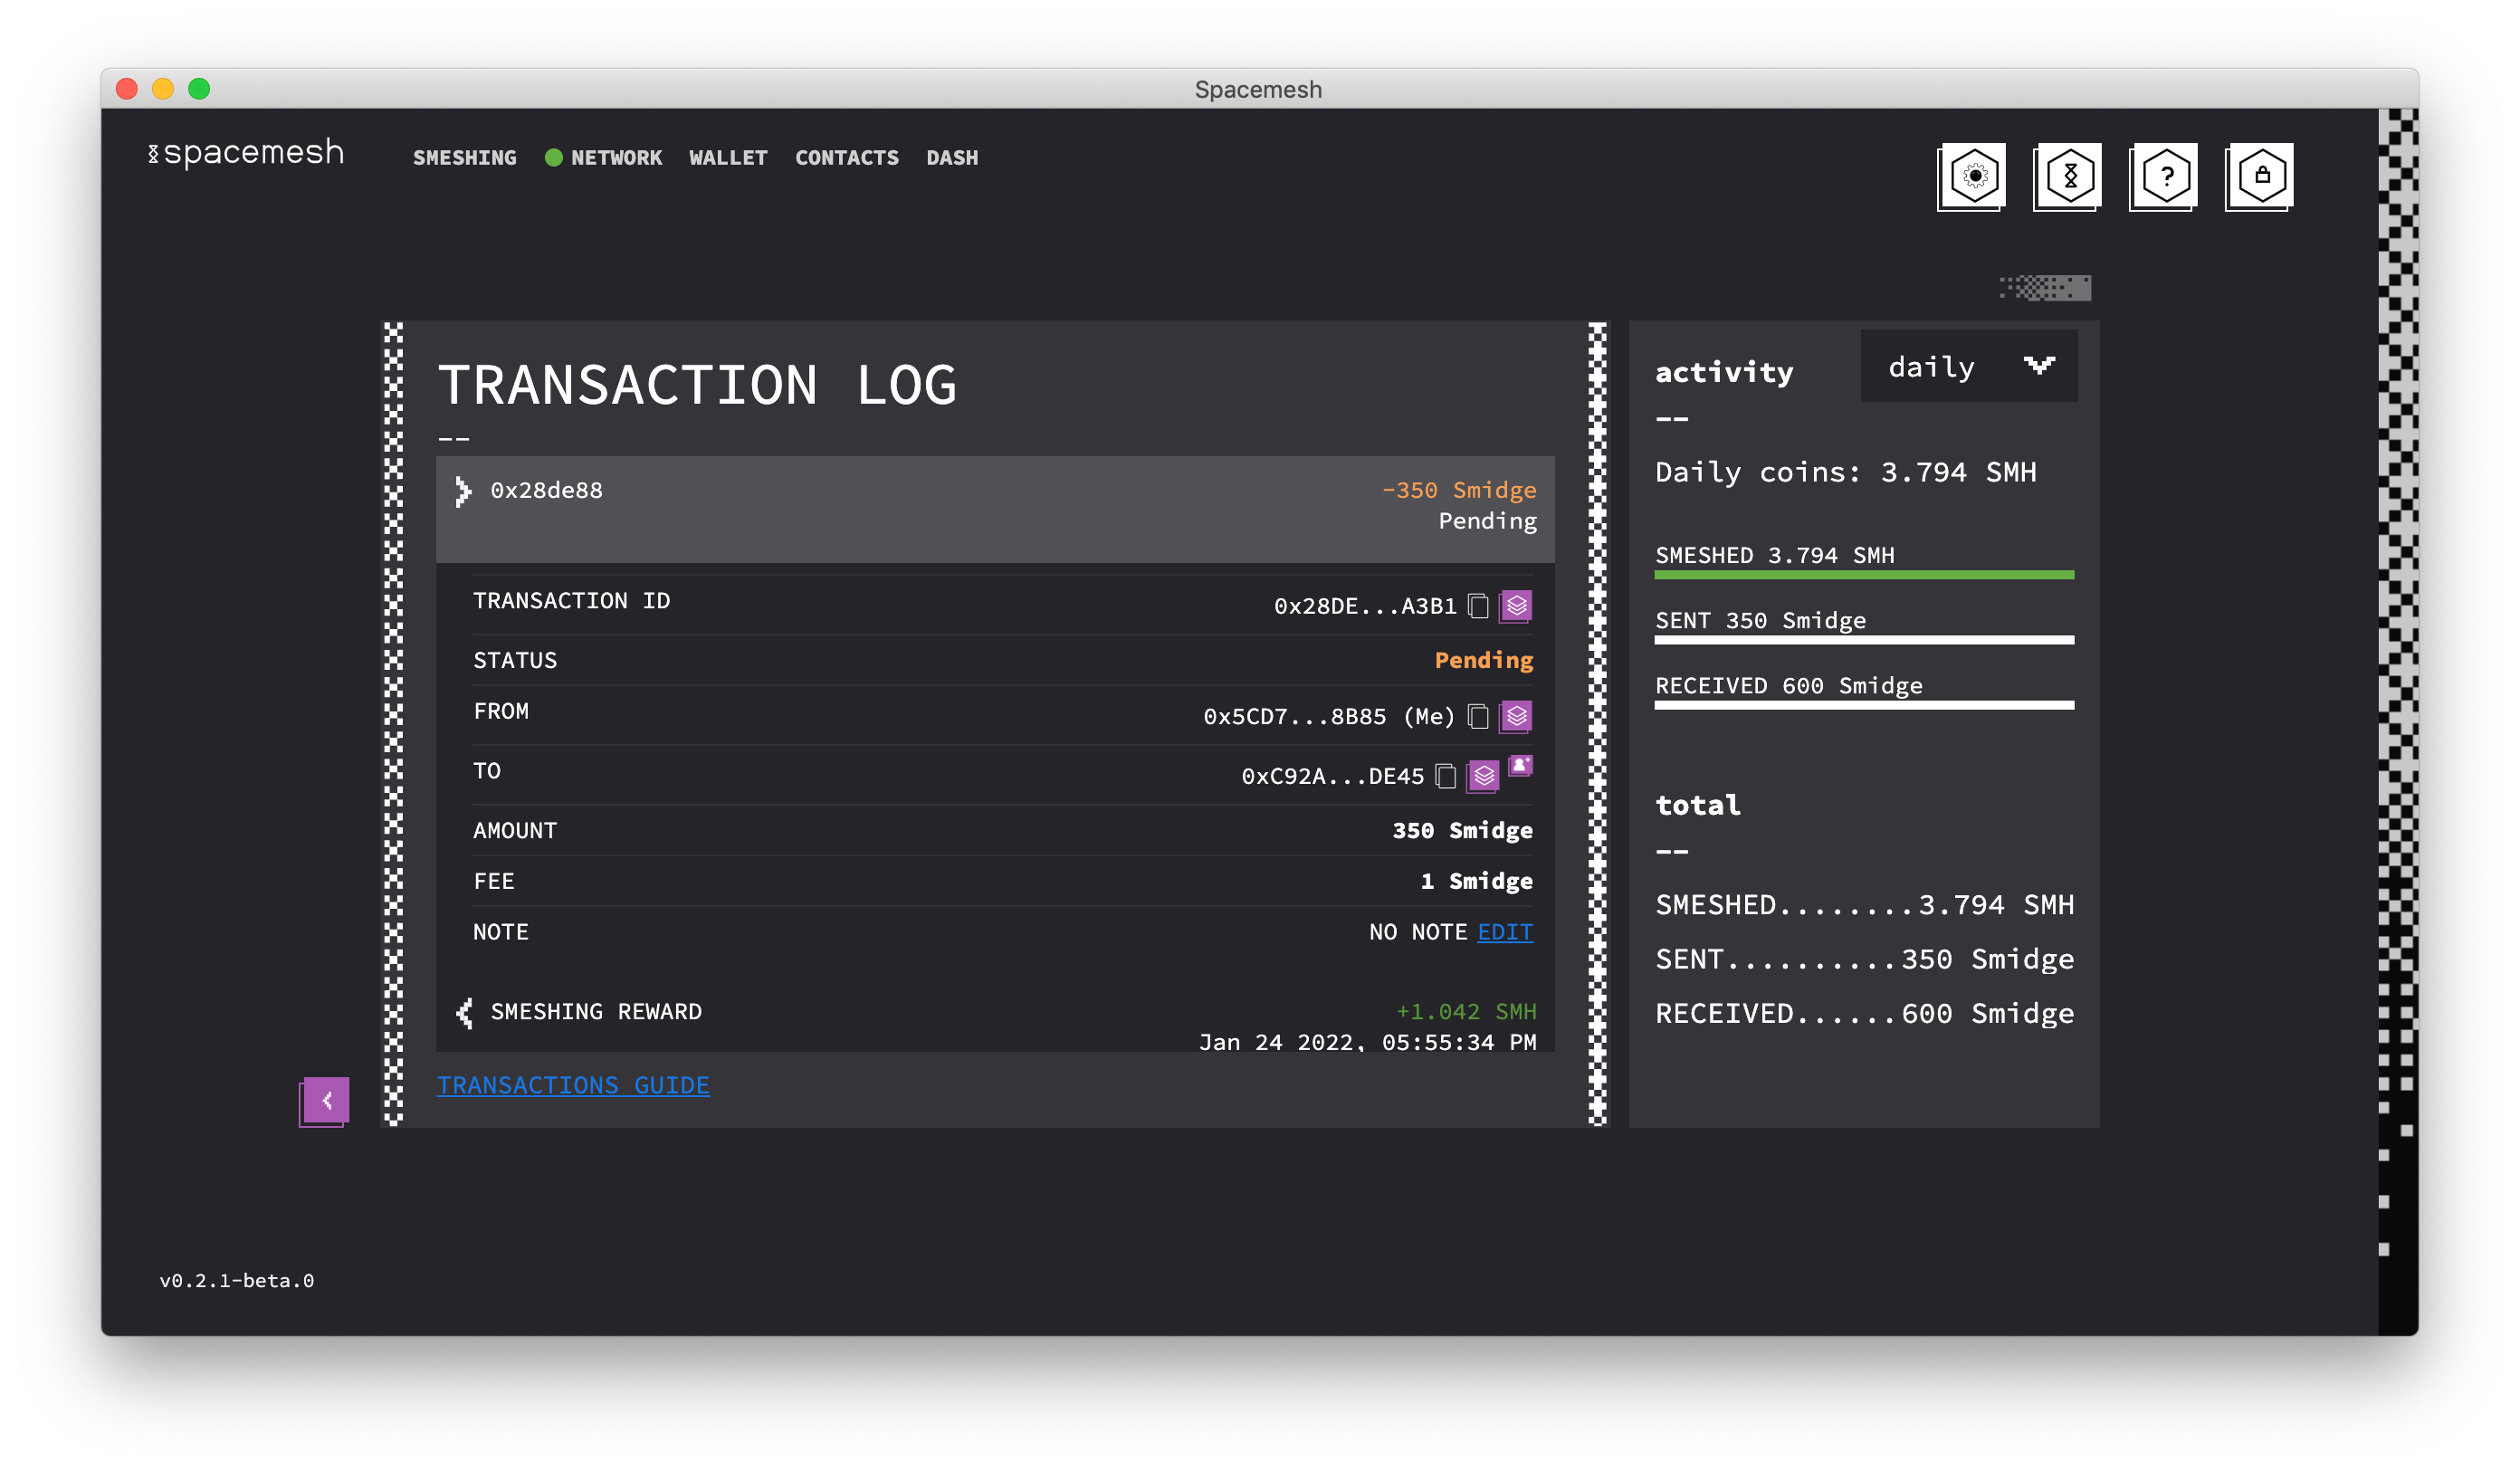Screen dimensions: 2520x1470
Task: Click the purple back arrow button
Action: [325, 1102]
